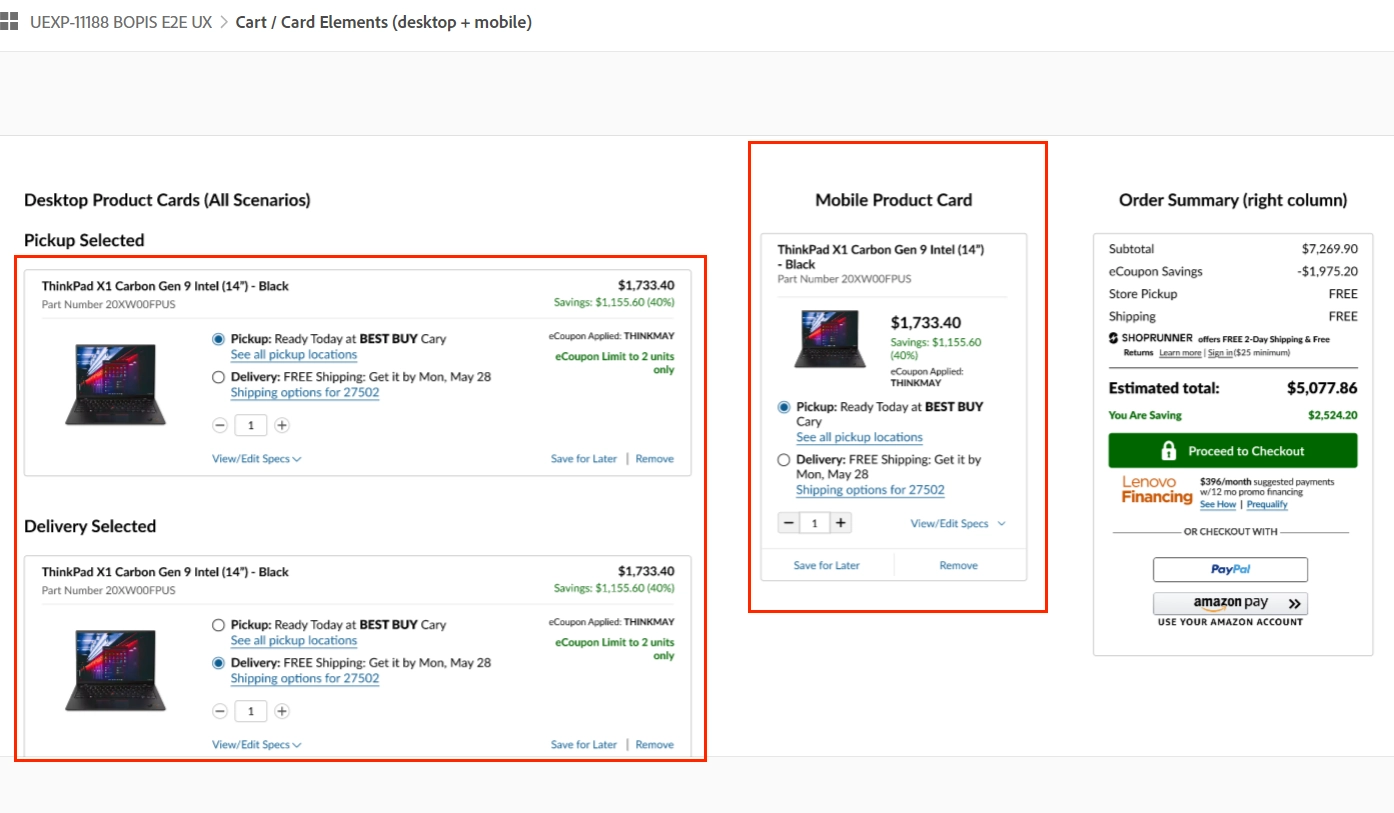1394x813 pixels.
Task: Click the lock icon on Proceed to Checkout
Action: click(1168, 451)
